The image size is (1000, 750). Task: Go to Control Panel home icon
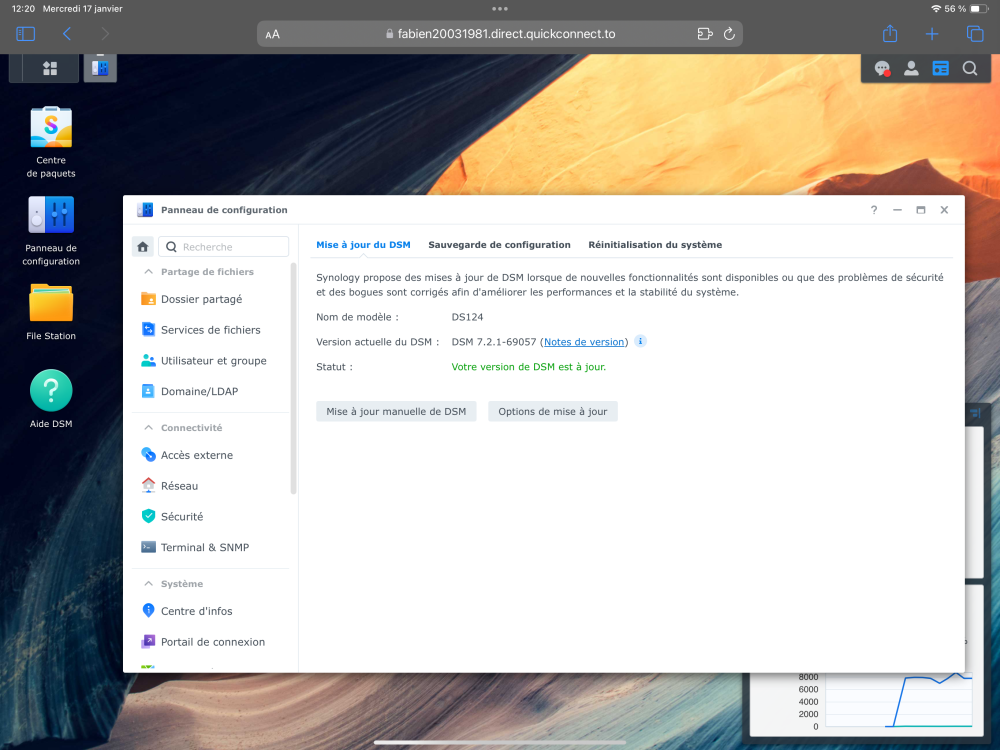point(143,247)
